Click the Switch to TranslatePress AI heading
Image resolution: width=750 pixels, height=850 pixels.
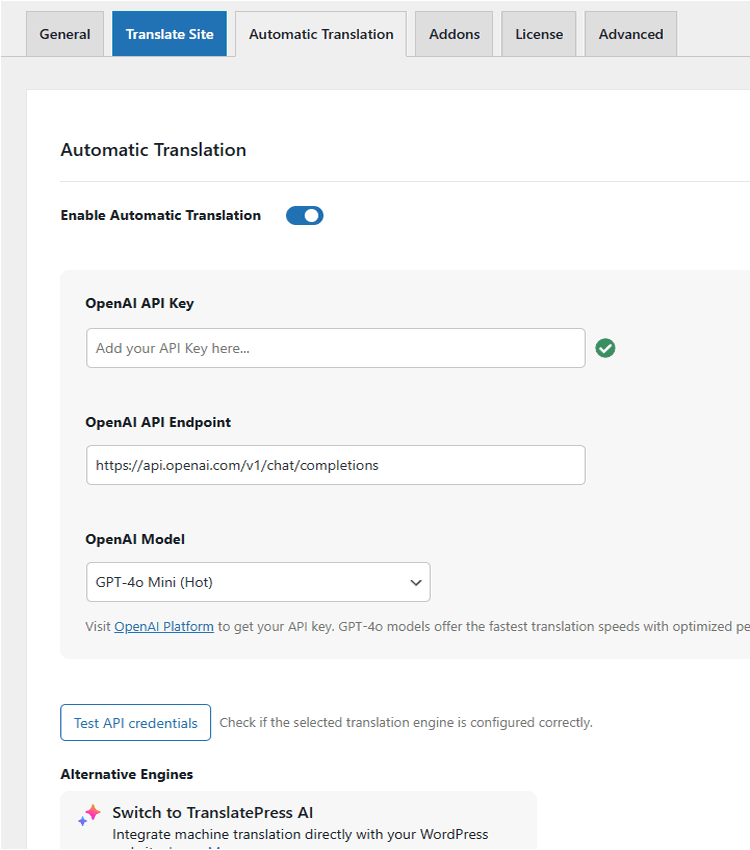[212, 812]
